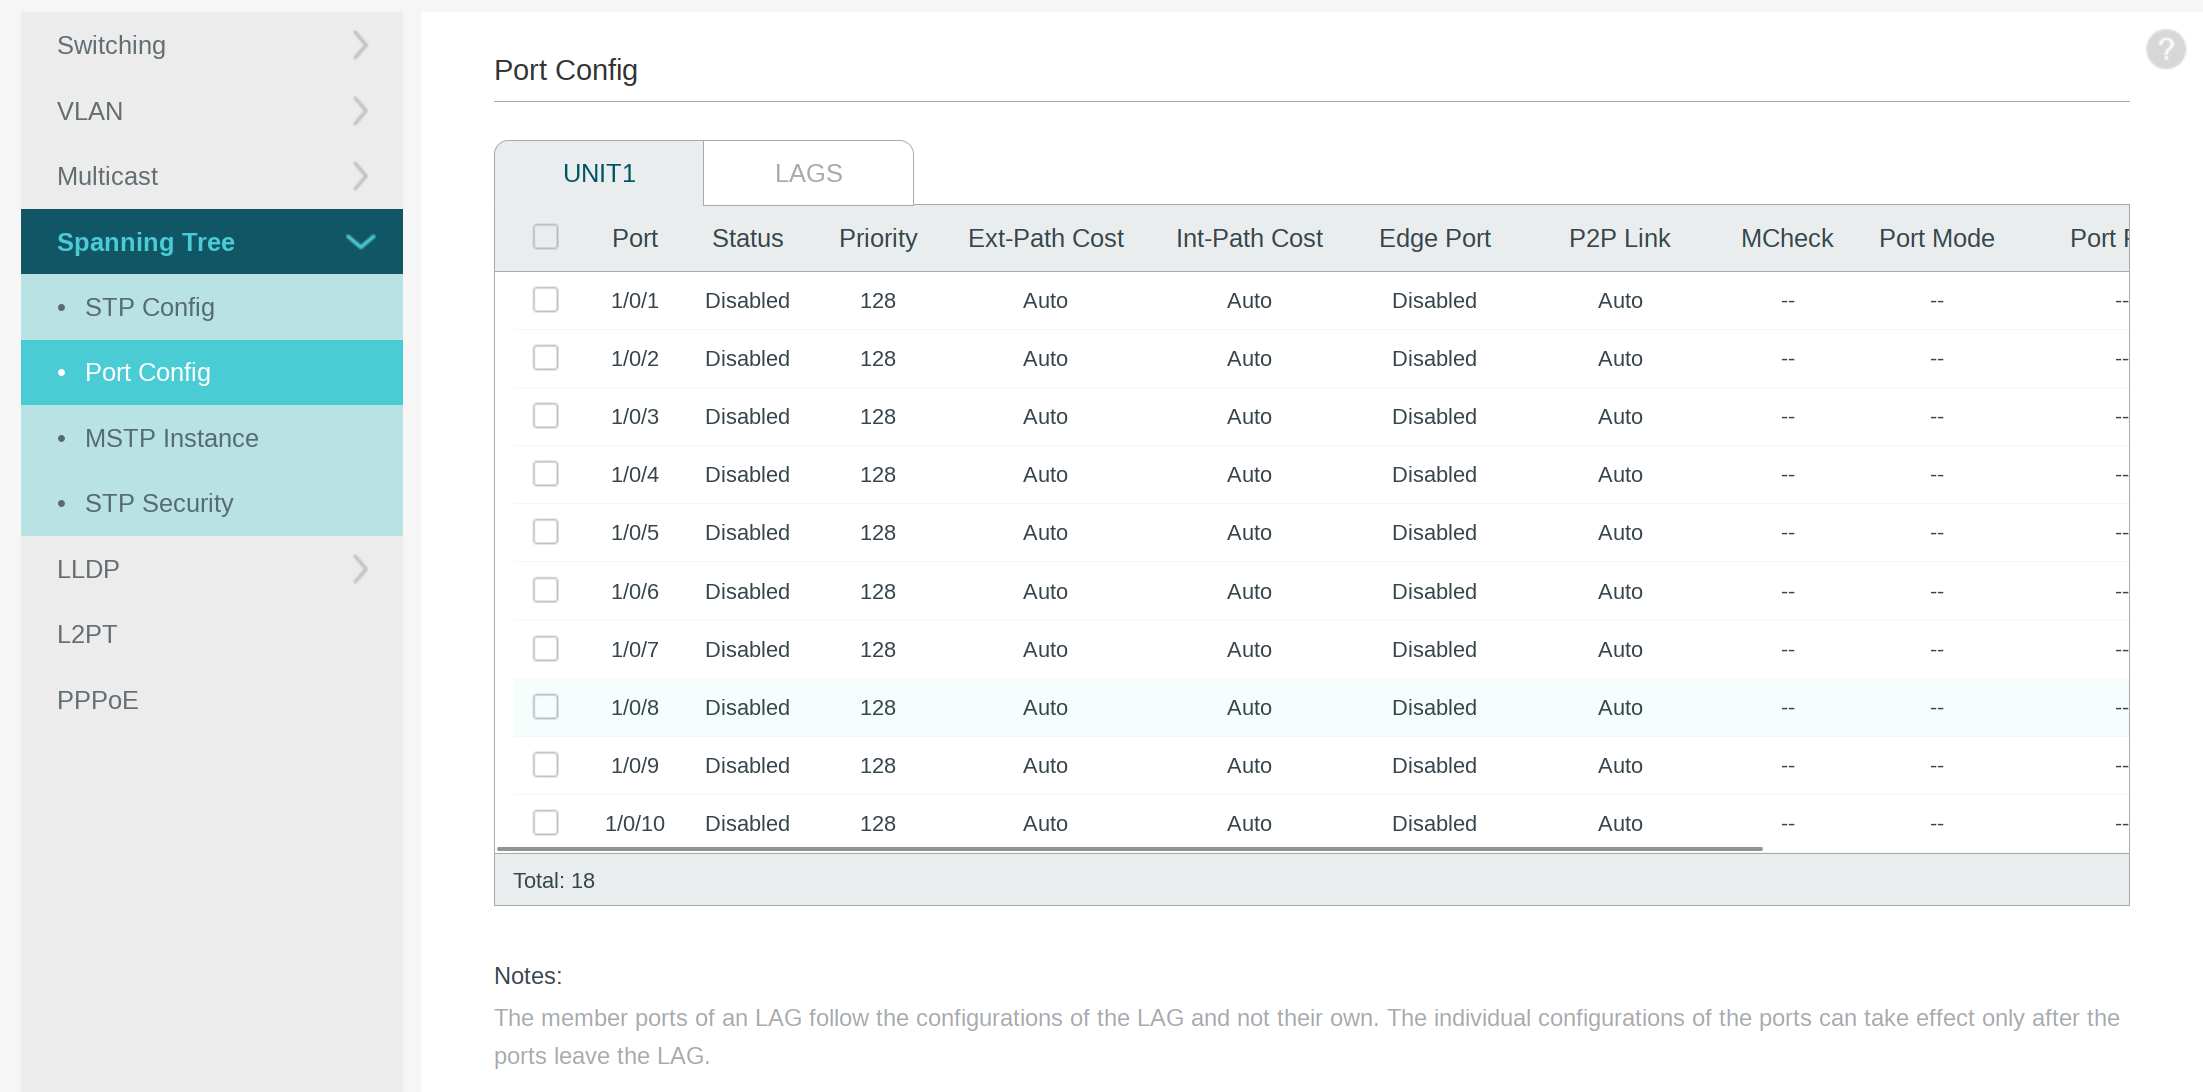Image resolution: width=2203 pixels, height=1092 pixels.
Task: Check the box for port 1/0/7
Action: pos(546,649)
